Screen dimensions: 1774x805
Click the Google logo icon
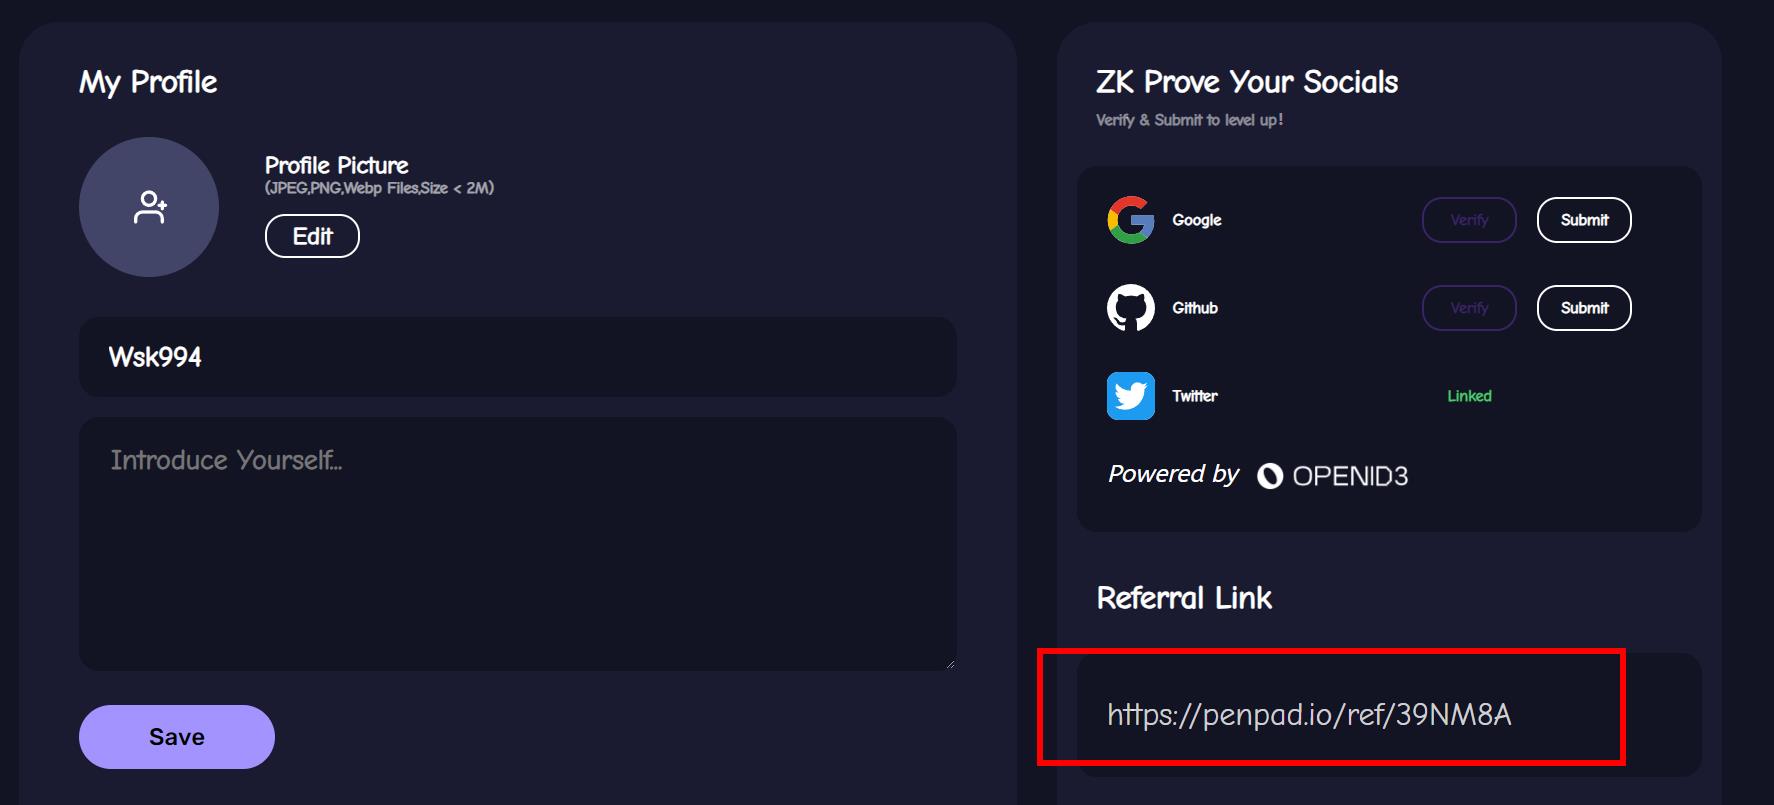[x=1131, y=220]
